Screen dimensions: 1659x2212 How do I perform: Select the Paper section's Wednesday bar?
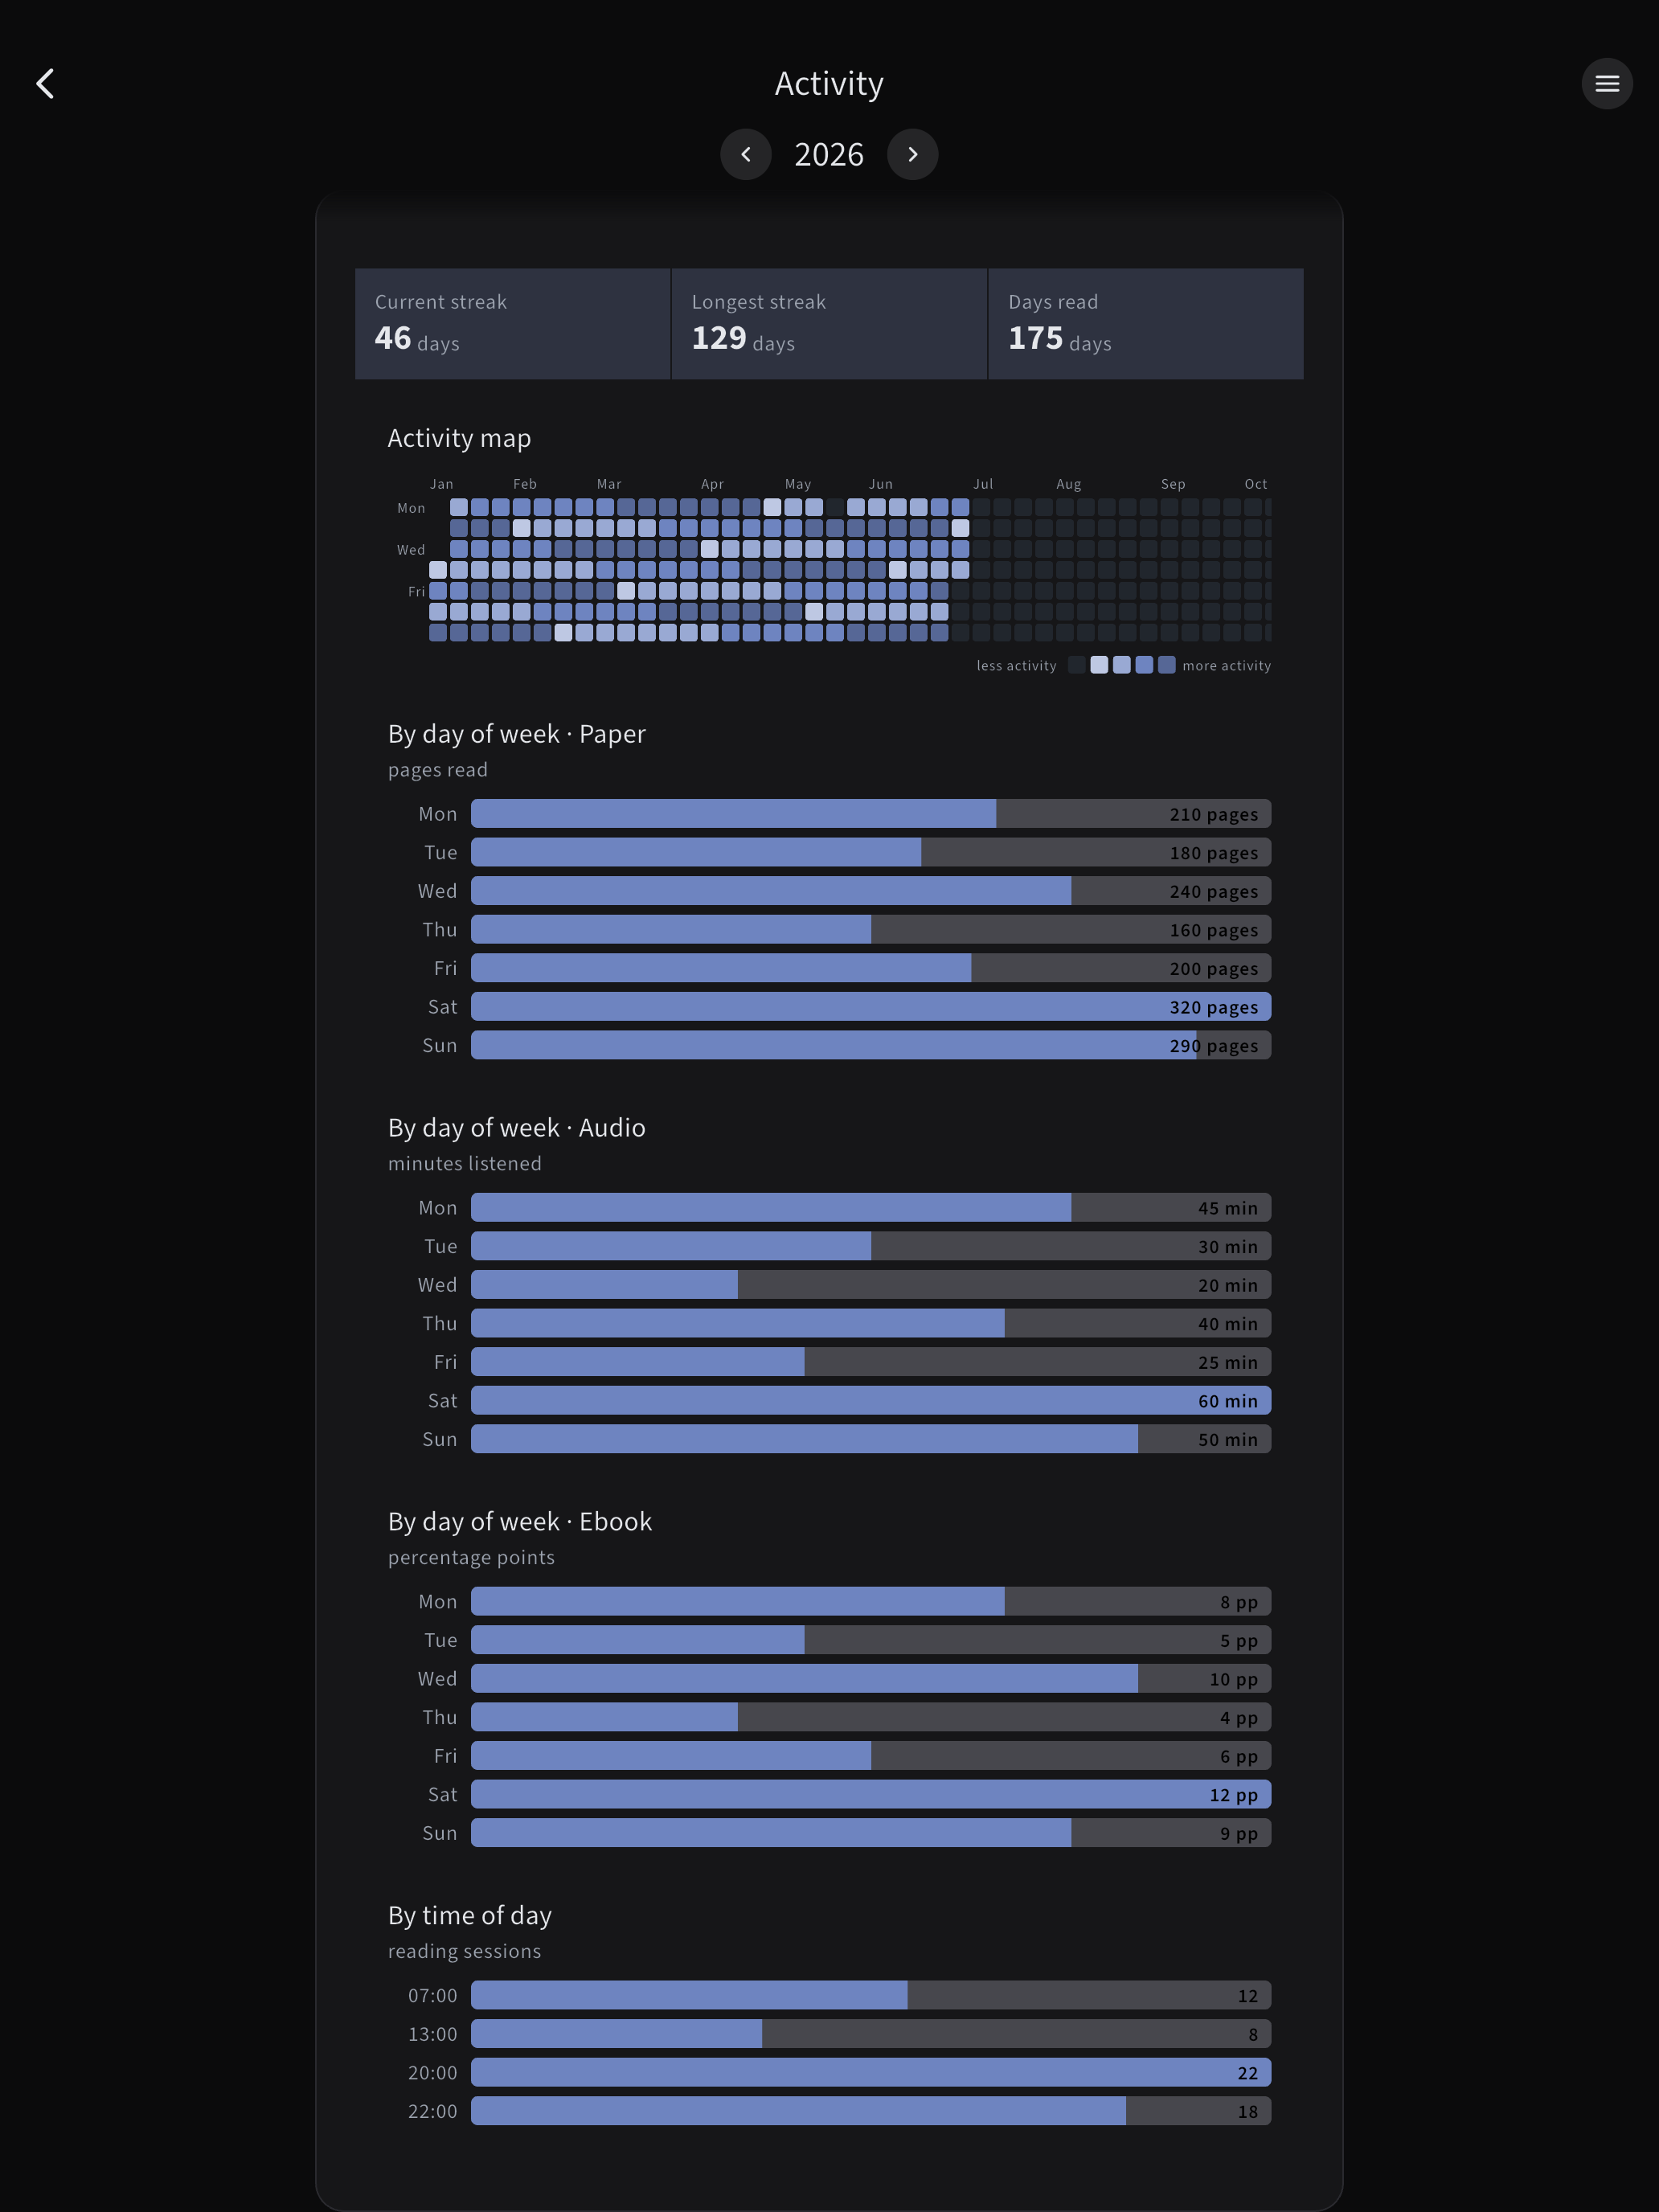point(871,890)
